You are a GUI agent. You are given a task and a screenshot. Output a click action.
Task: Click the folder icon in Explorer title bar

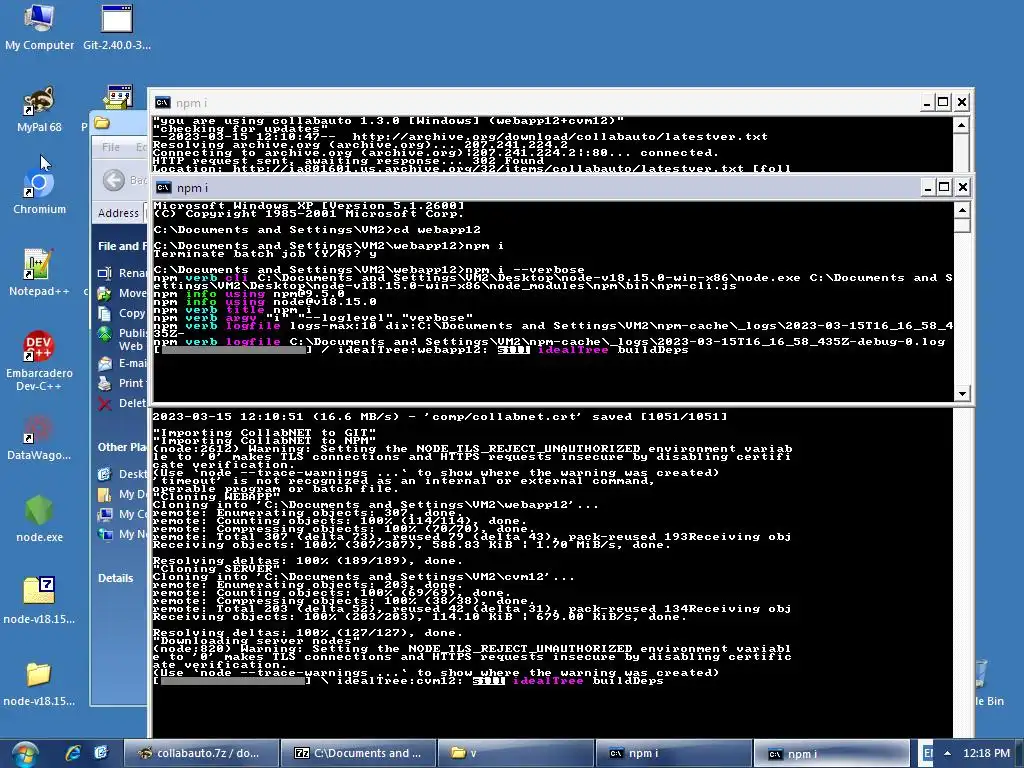tap(101, 123)
